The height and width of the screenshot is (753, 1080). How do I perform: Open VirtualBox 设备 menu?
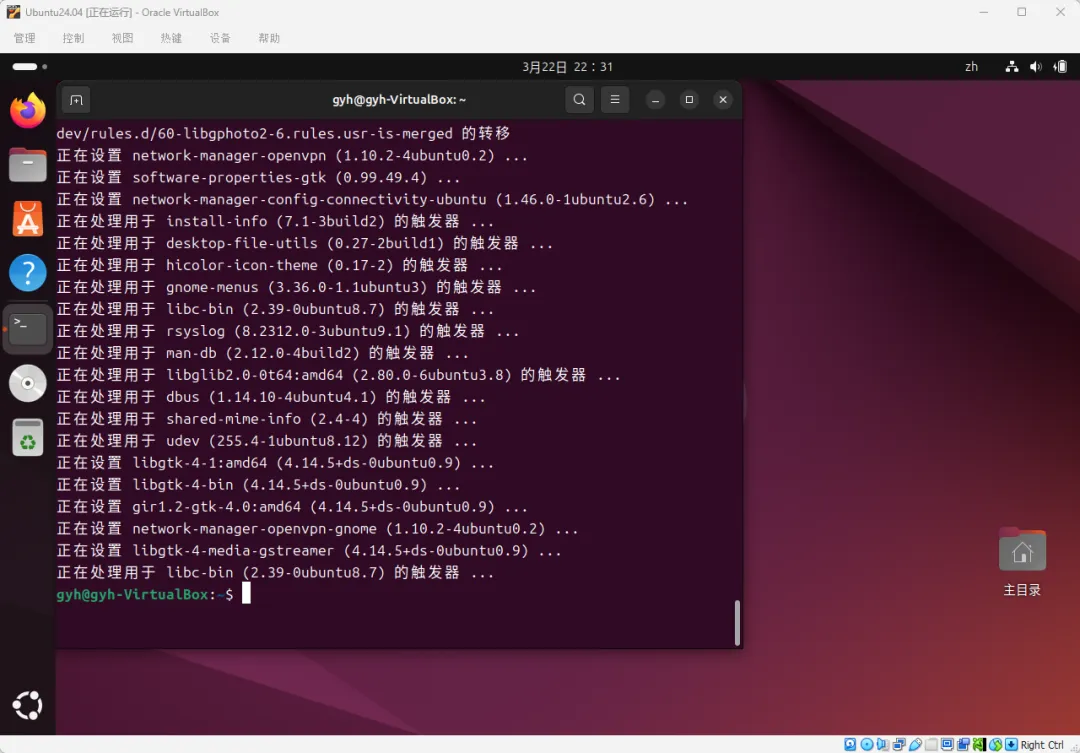click(x=220, y=38)
